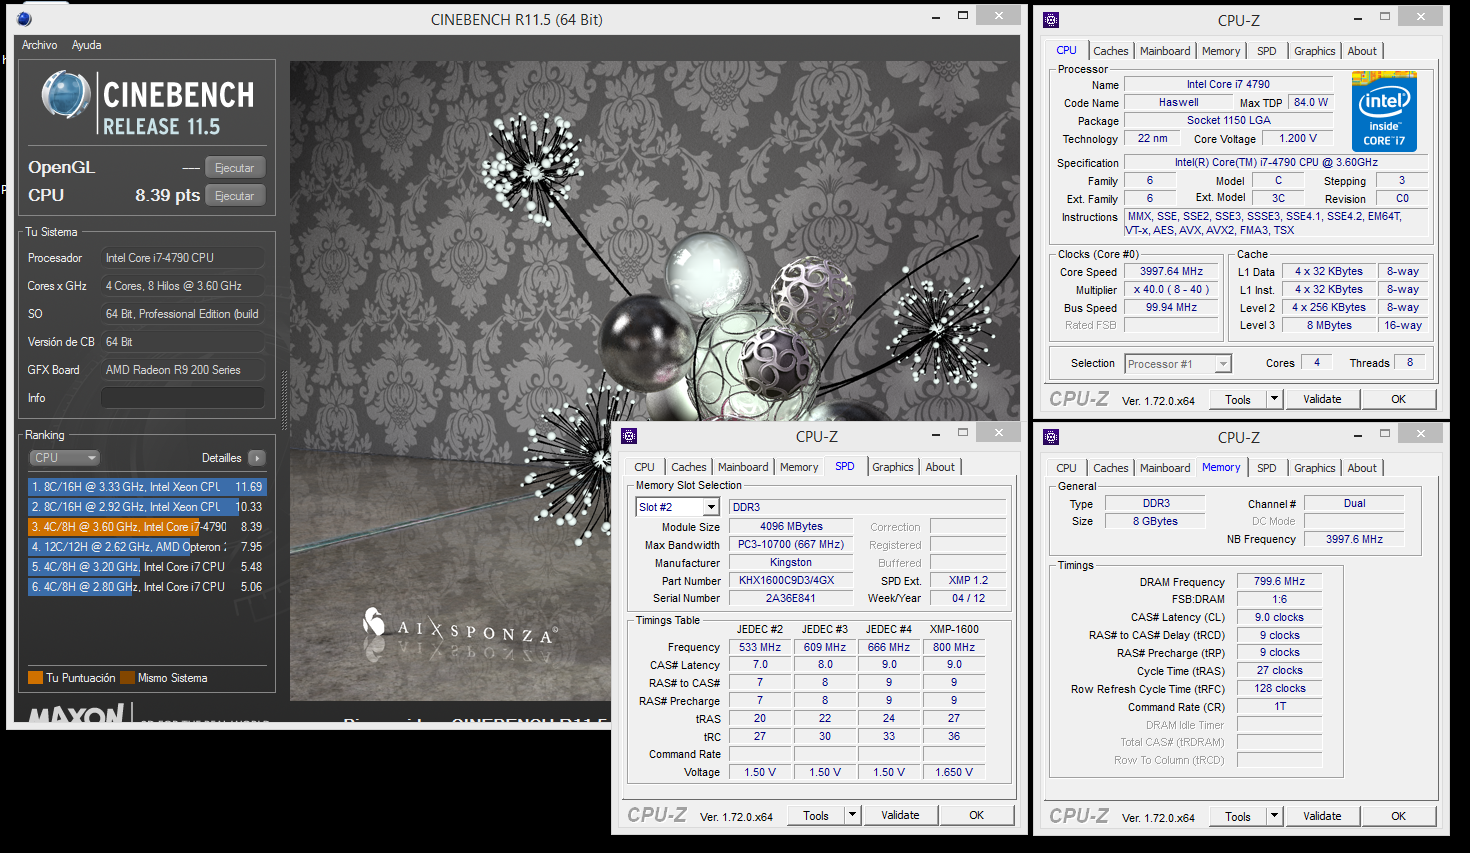Select ranking row 4C/8H @ 3.20 GHz Core i7
1470x853 pixels.
[147, 567]
